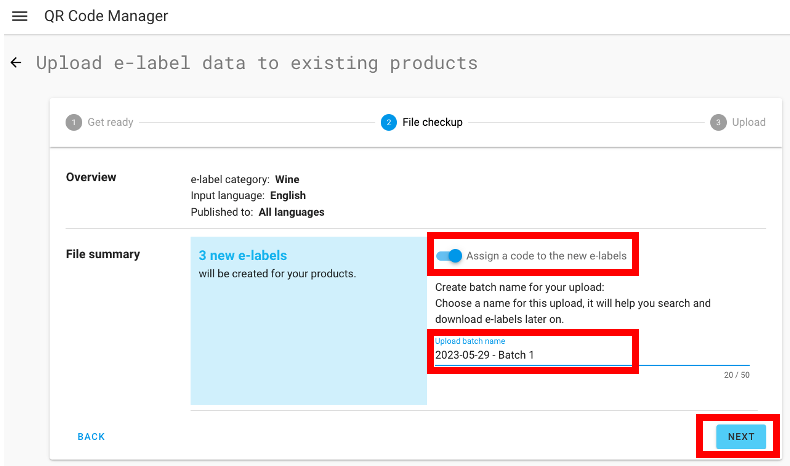Click the '20 / 50' character counter
Screen dimensions: 790x466
[x=736, y=376]
